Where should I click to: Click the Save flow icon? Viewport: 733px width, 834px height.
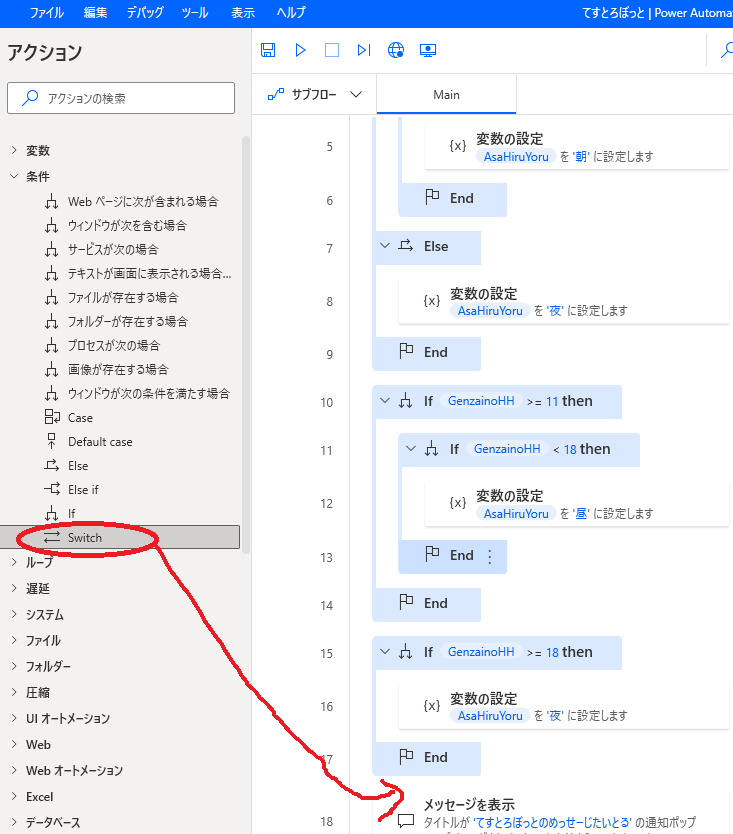click(268, 50)
